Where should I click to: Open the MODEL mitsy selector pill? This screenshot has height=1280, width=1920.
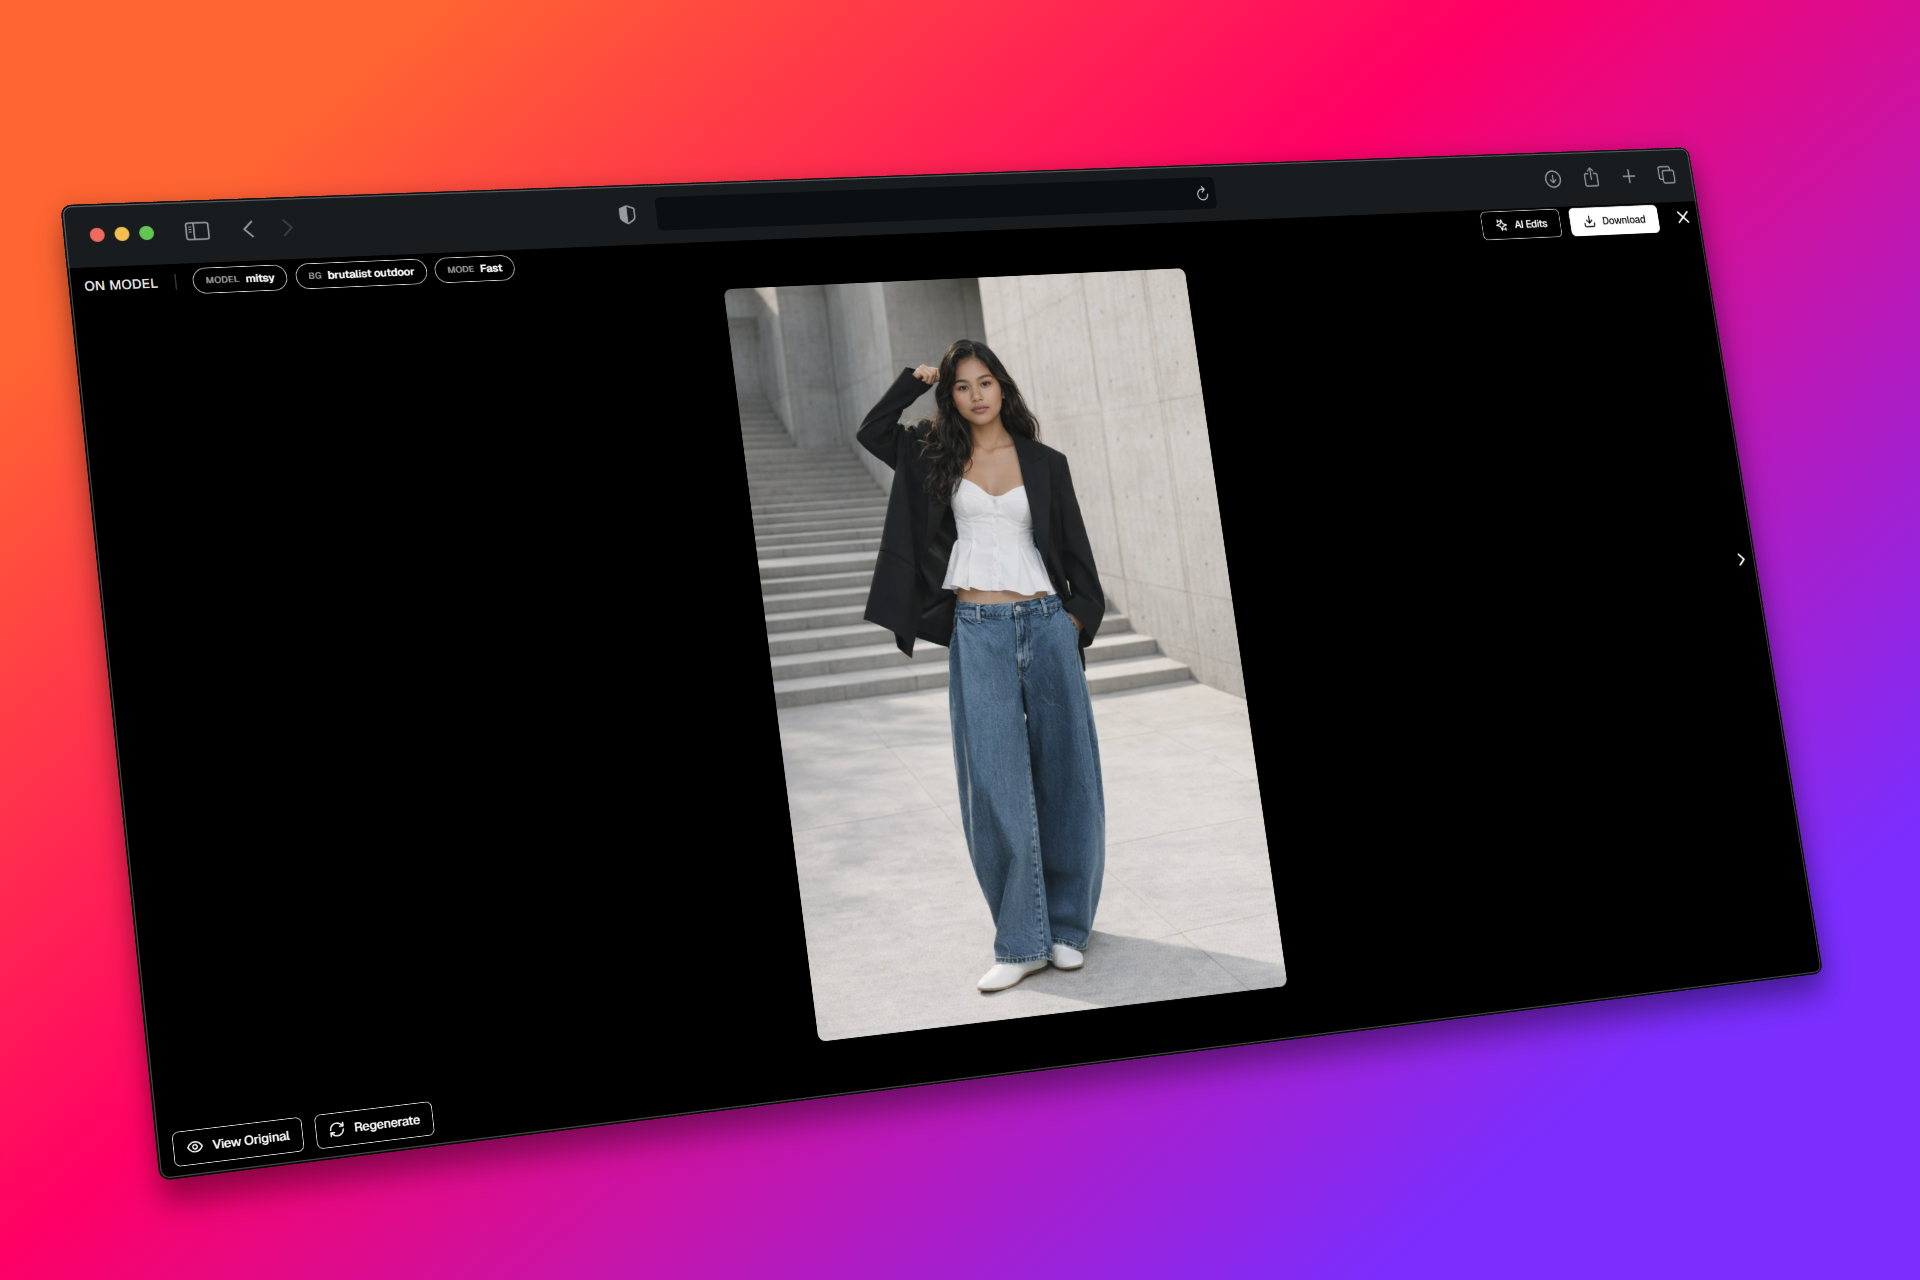[240, 279]
